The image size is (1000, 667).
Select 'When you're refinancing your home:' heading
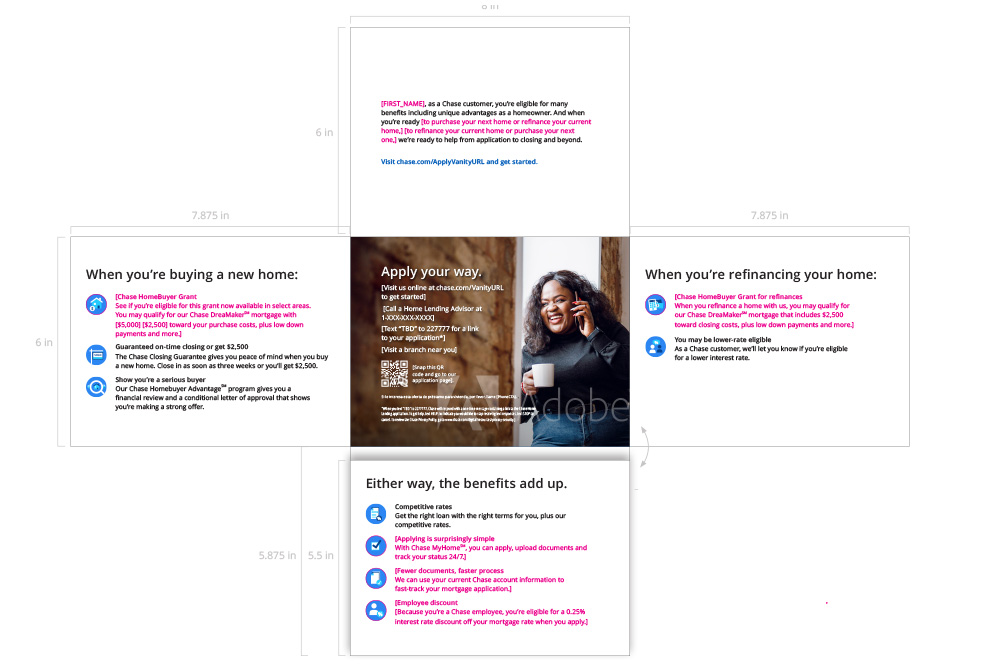coord(761,275)
